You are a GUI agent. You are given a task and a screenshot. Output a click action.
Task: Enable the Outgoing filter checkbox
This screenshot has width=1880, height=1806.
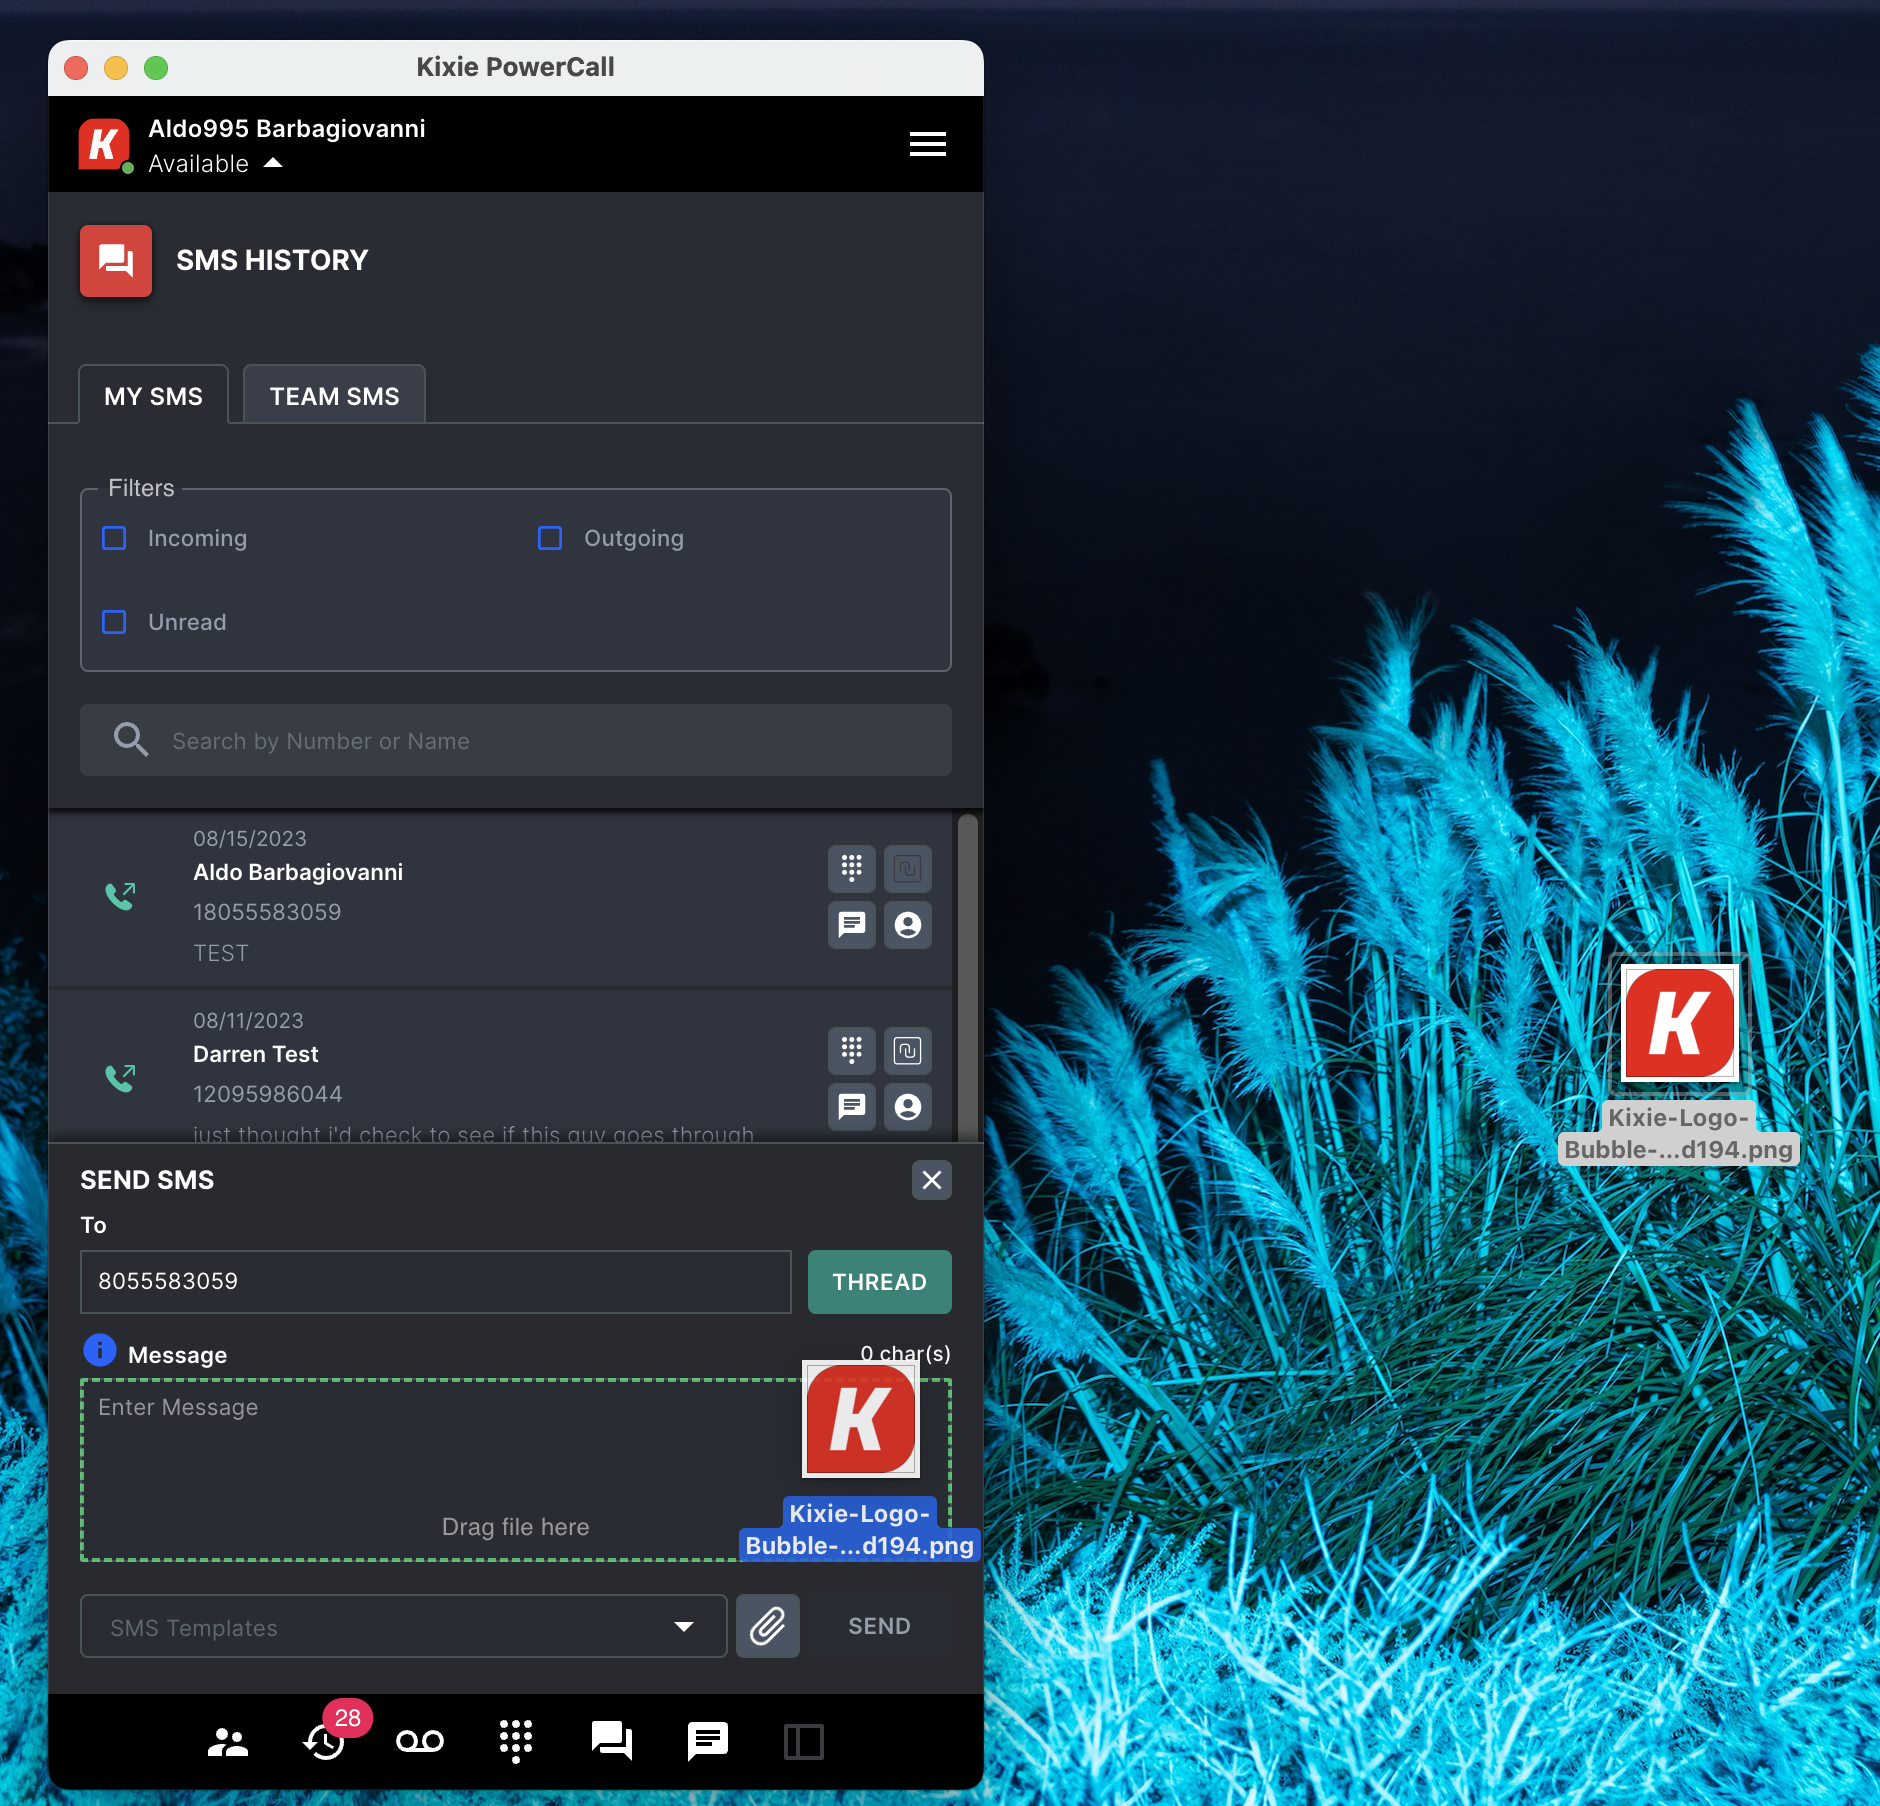pos(550,538)
